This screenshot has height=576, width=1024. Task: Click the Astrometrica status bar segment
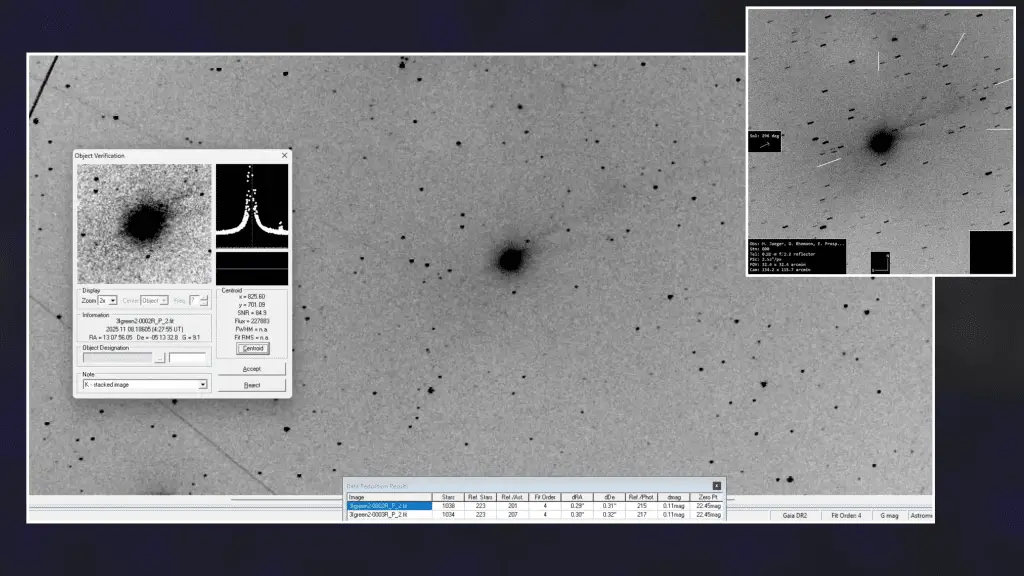pos(922,514)
